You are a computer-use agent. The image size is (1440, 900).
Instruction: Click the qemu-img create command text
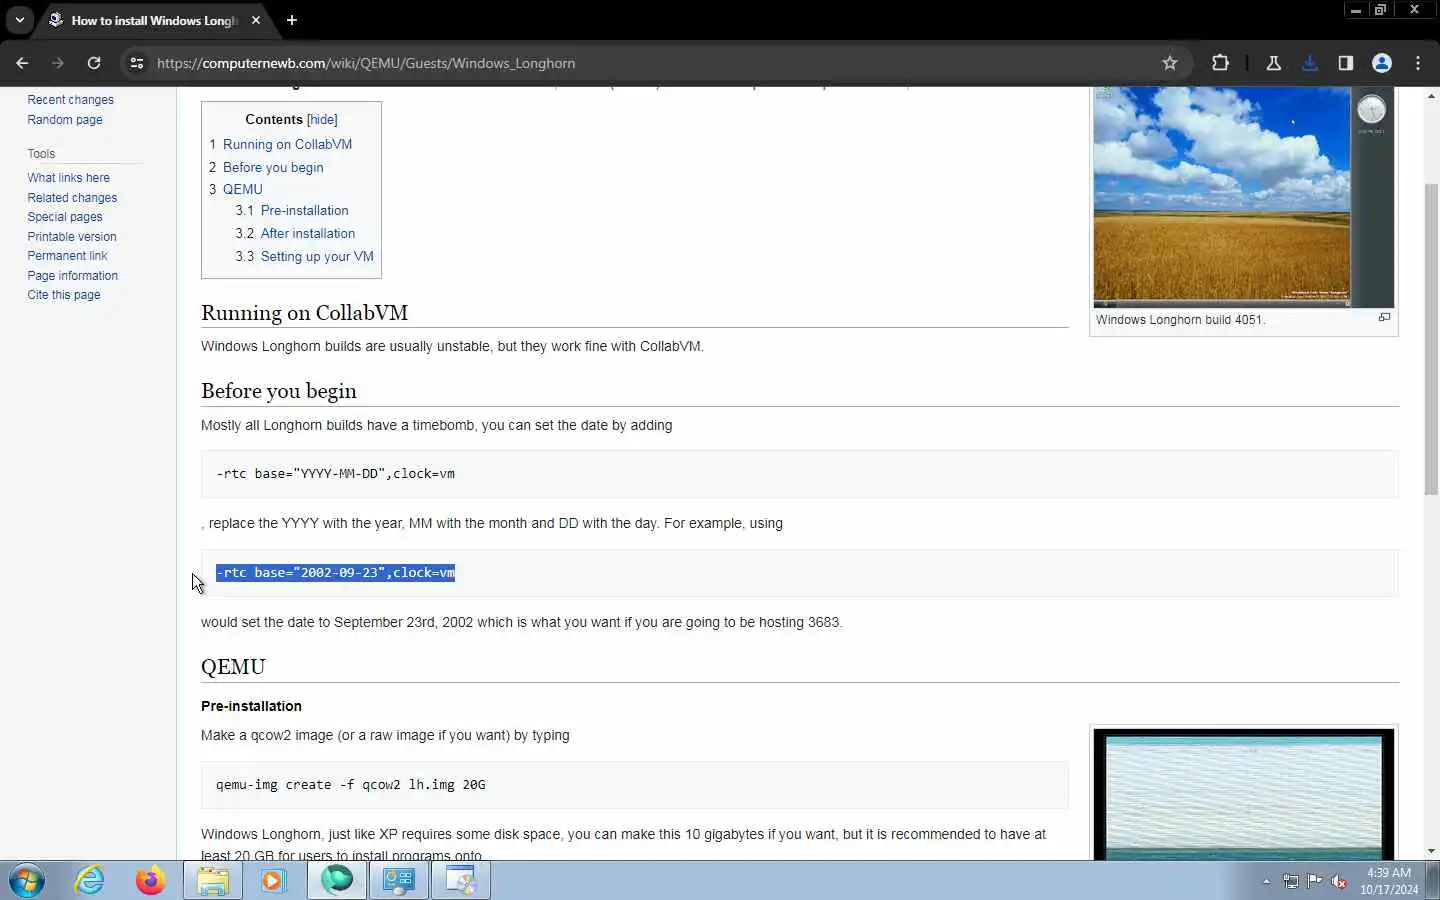[x=351, y=785]
